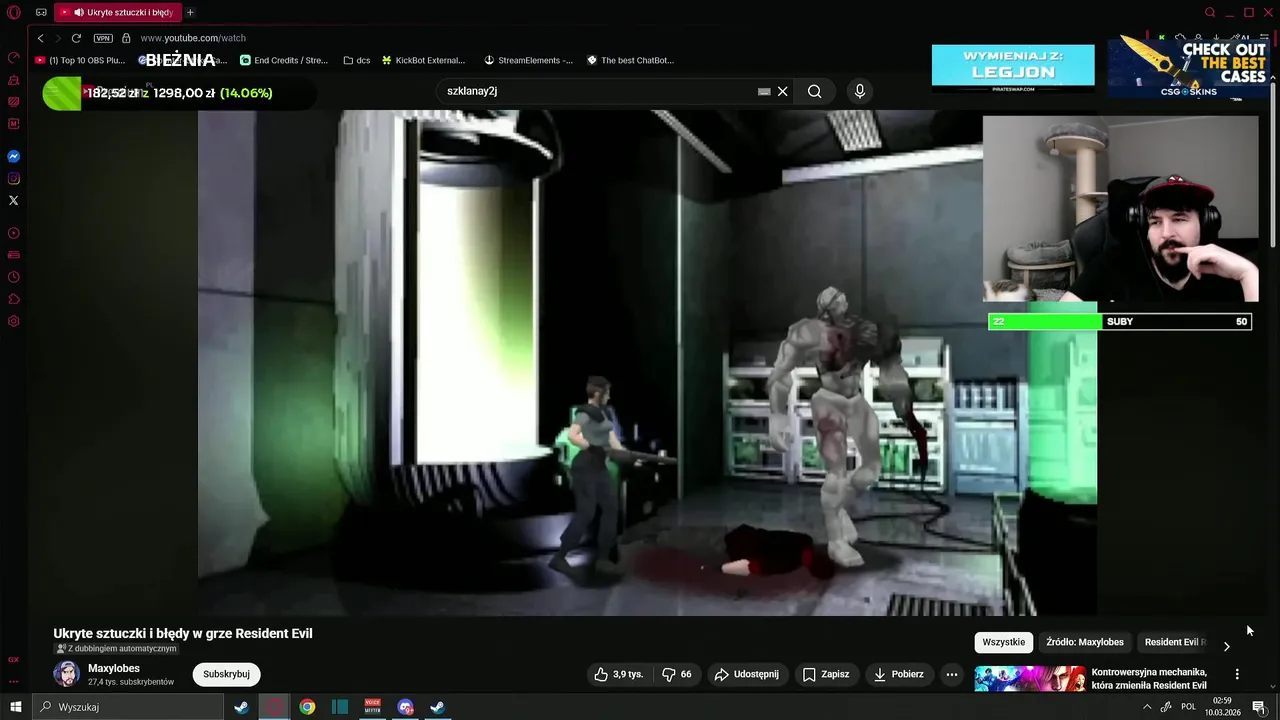
Task: Open KickBot External... bookmark
Action: pyautogui.click(x=423, y=60)
